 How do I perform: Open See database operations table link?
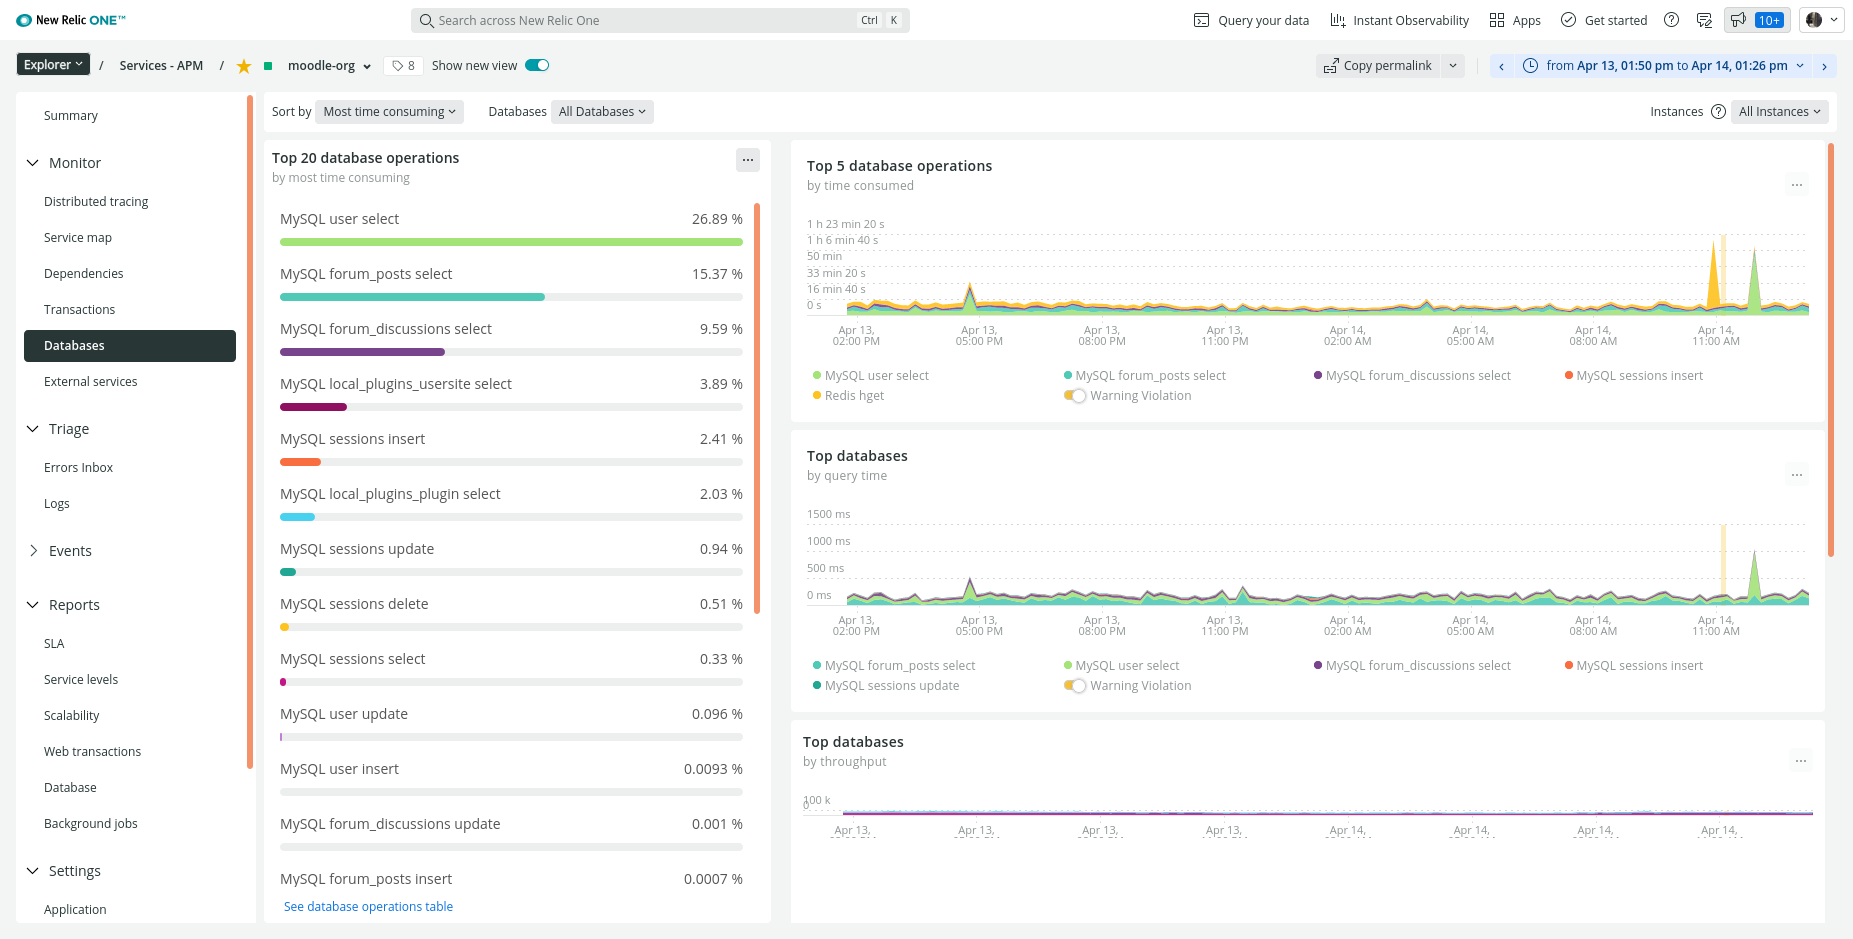[x=368, y=907]
